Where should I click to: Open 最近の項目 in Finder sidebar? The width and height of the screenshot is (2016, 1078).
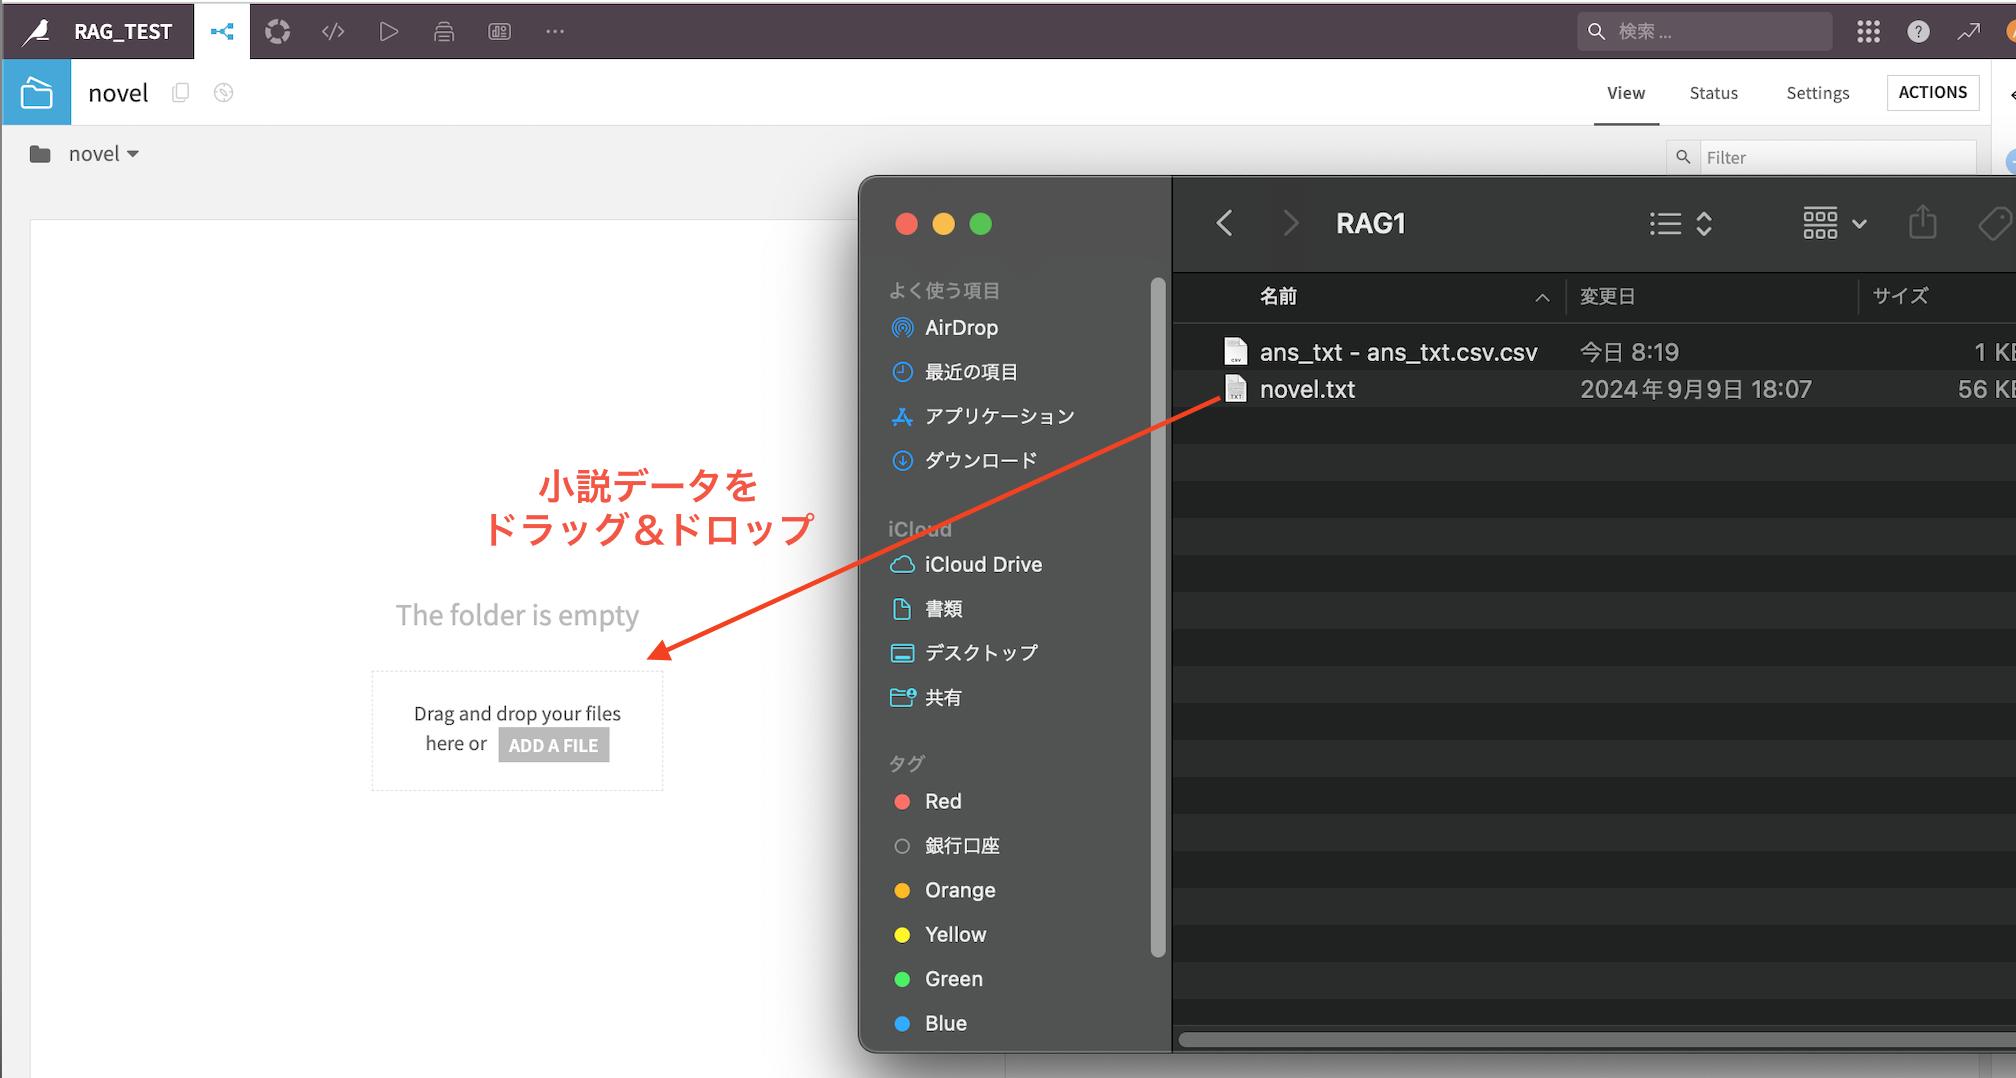[x=971, y=372]
